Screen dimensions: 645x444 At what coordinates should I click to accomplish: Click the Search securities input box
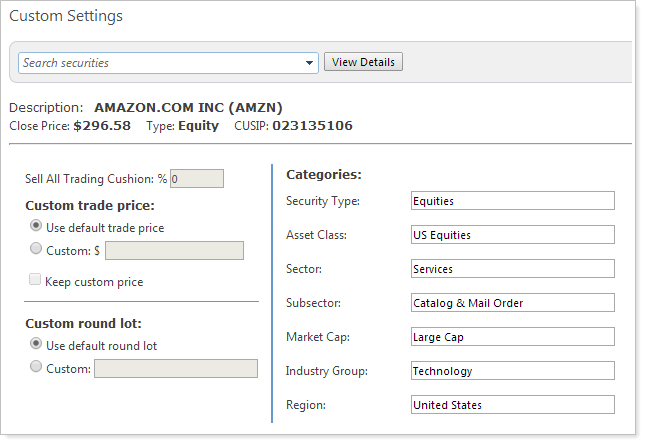[x=160, y=63]
